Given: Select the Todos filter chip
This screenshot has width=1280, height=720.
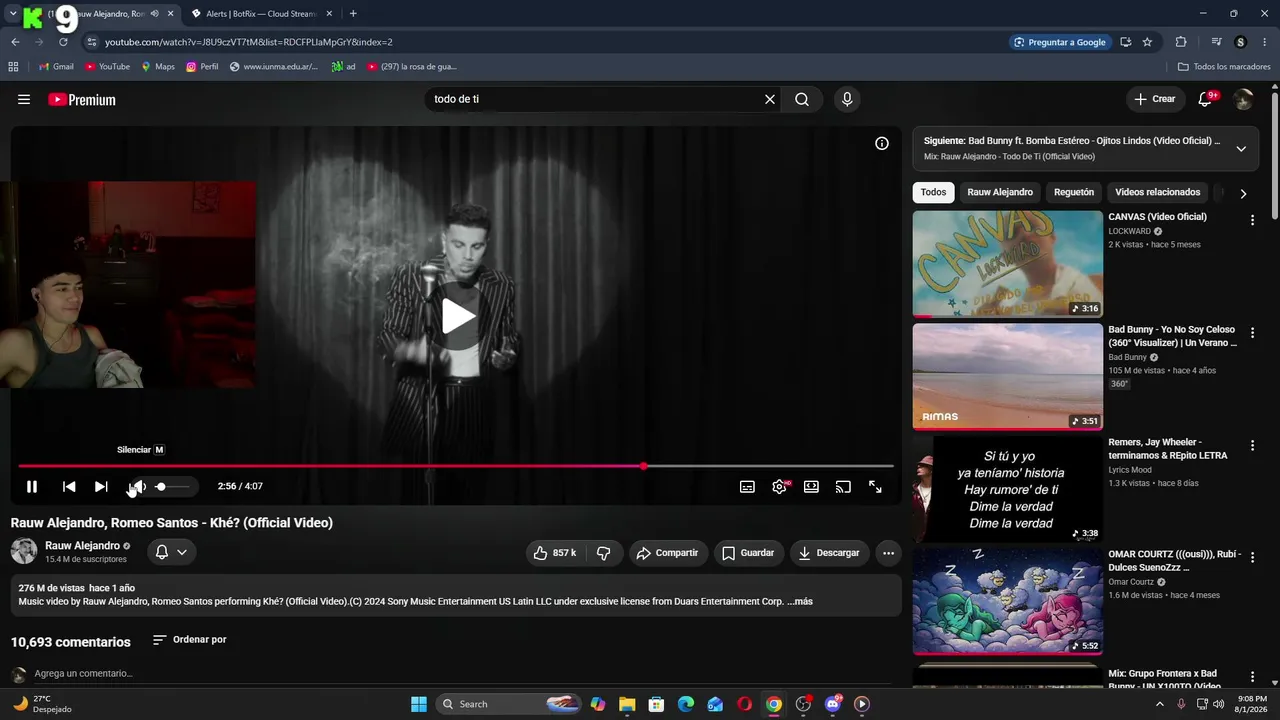Looking at the screenshot, I should pos(933,192).
